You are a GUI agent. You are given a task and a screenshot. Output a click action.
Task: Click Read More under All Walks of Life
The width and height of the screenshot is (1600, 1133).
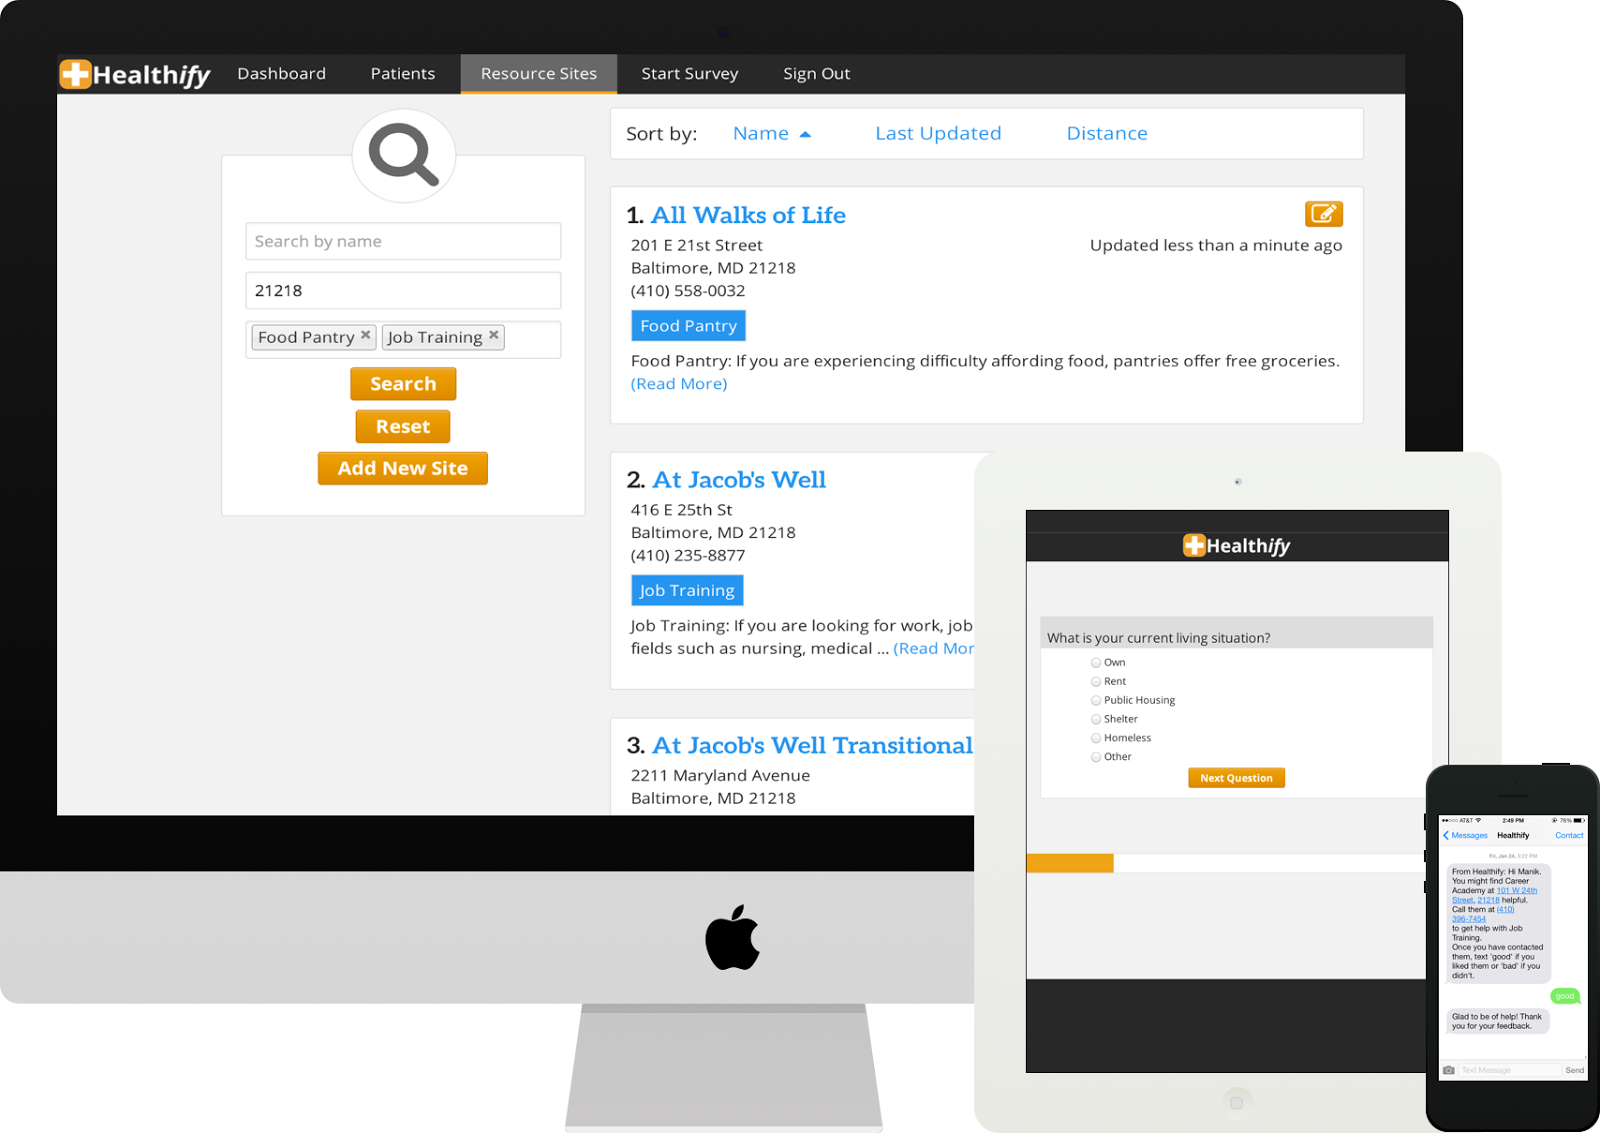[x=679, y=384]
